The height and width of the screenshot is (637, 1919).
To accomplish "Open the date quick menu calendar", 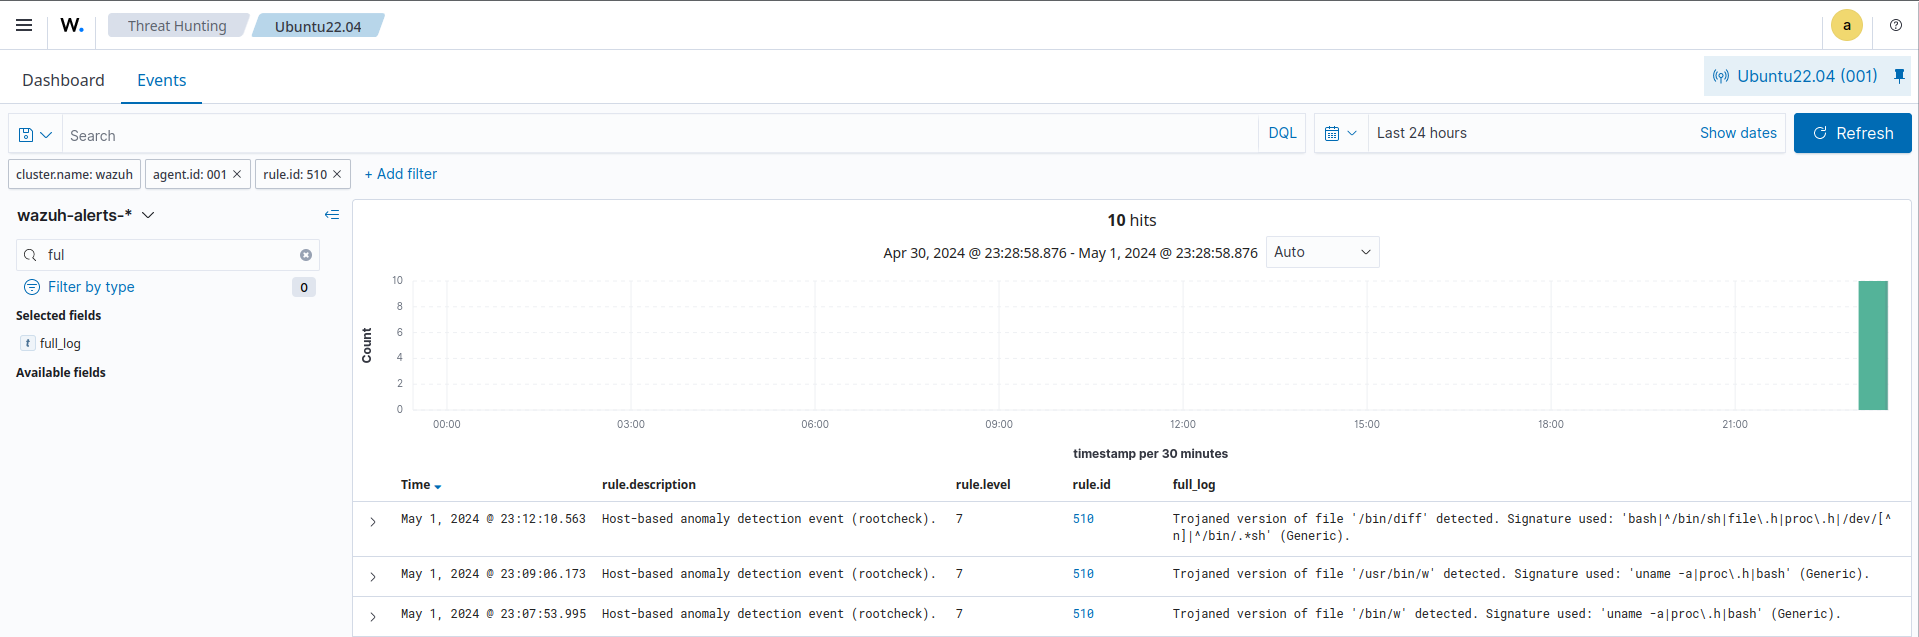I will 1340,133.
